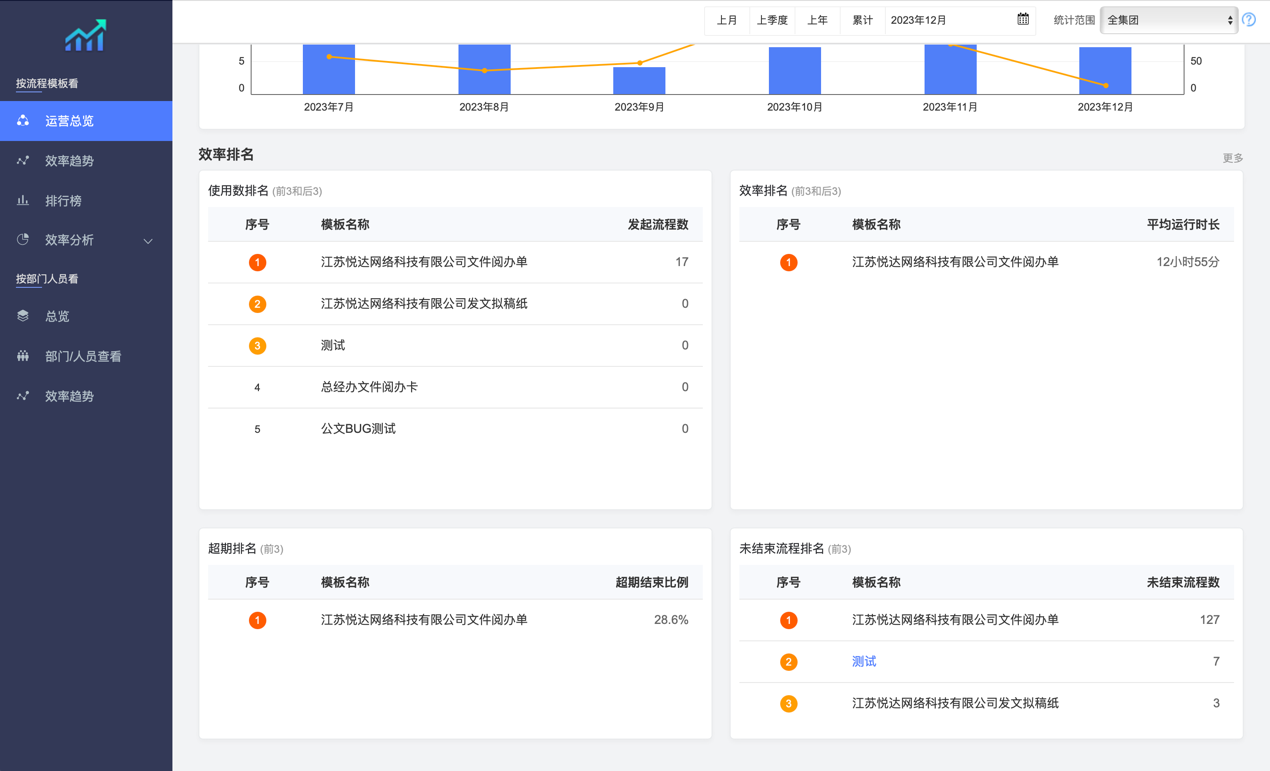Switch to the 上月 time tab
Screen dimensions: 1270x771
pos(727,20)
